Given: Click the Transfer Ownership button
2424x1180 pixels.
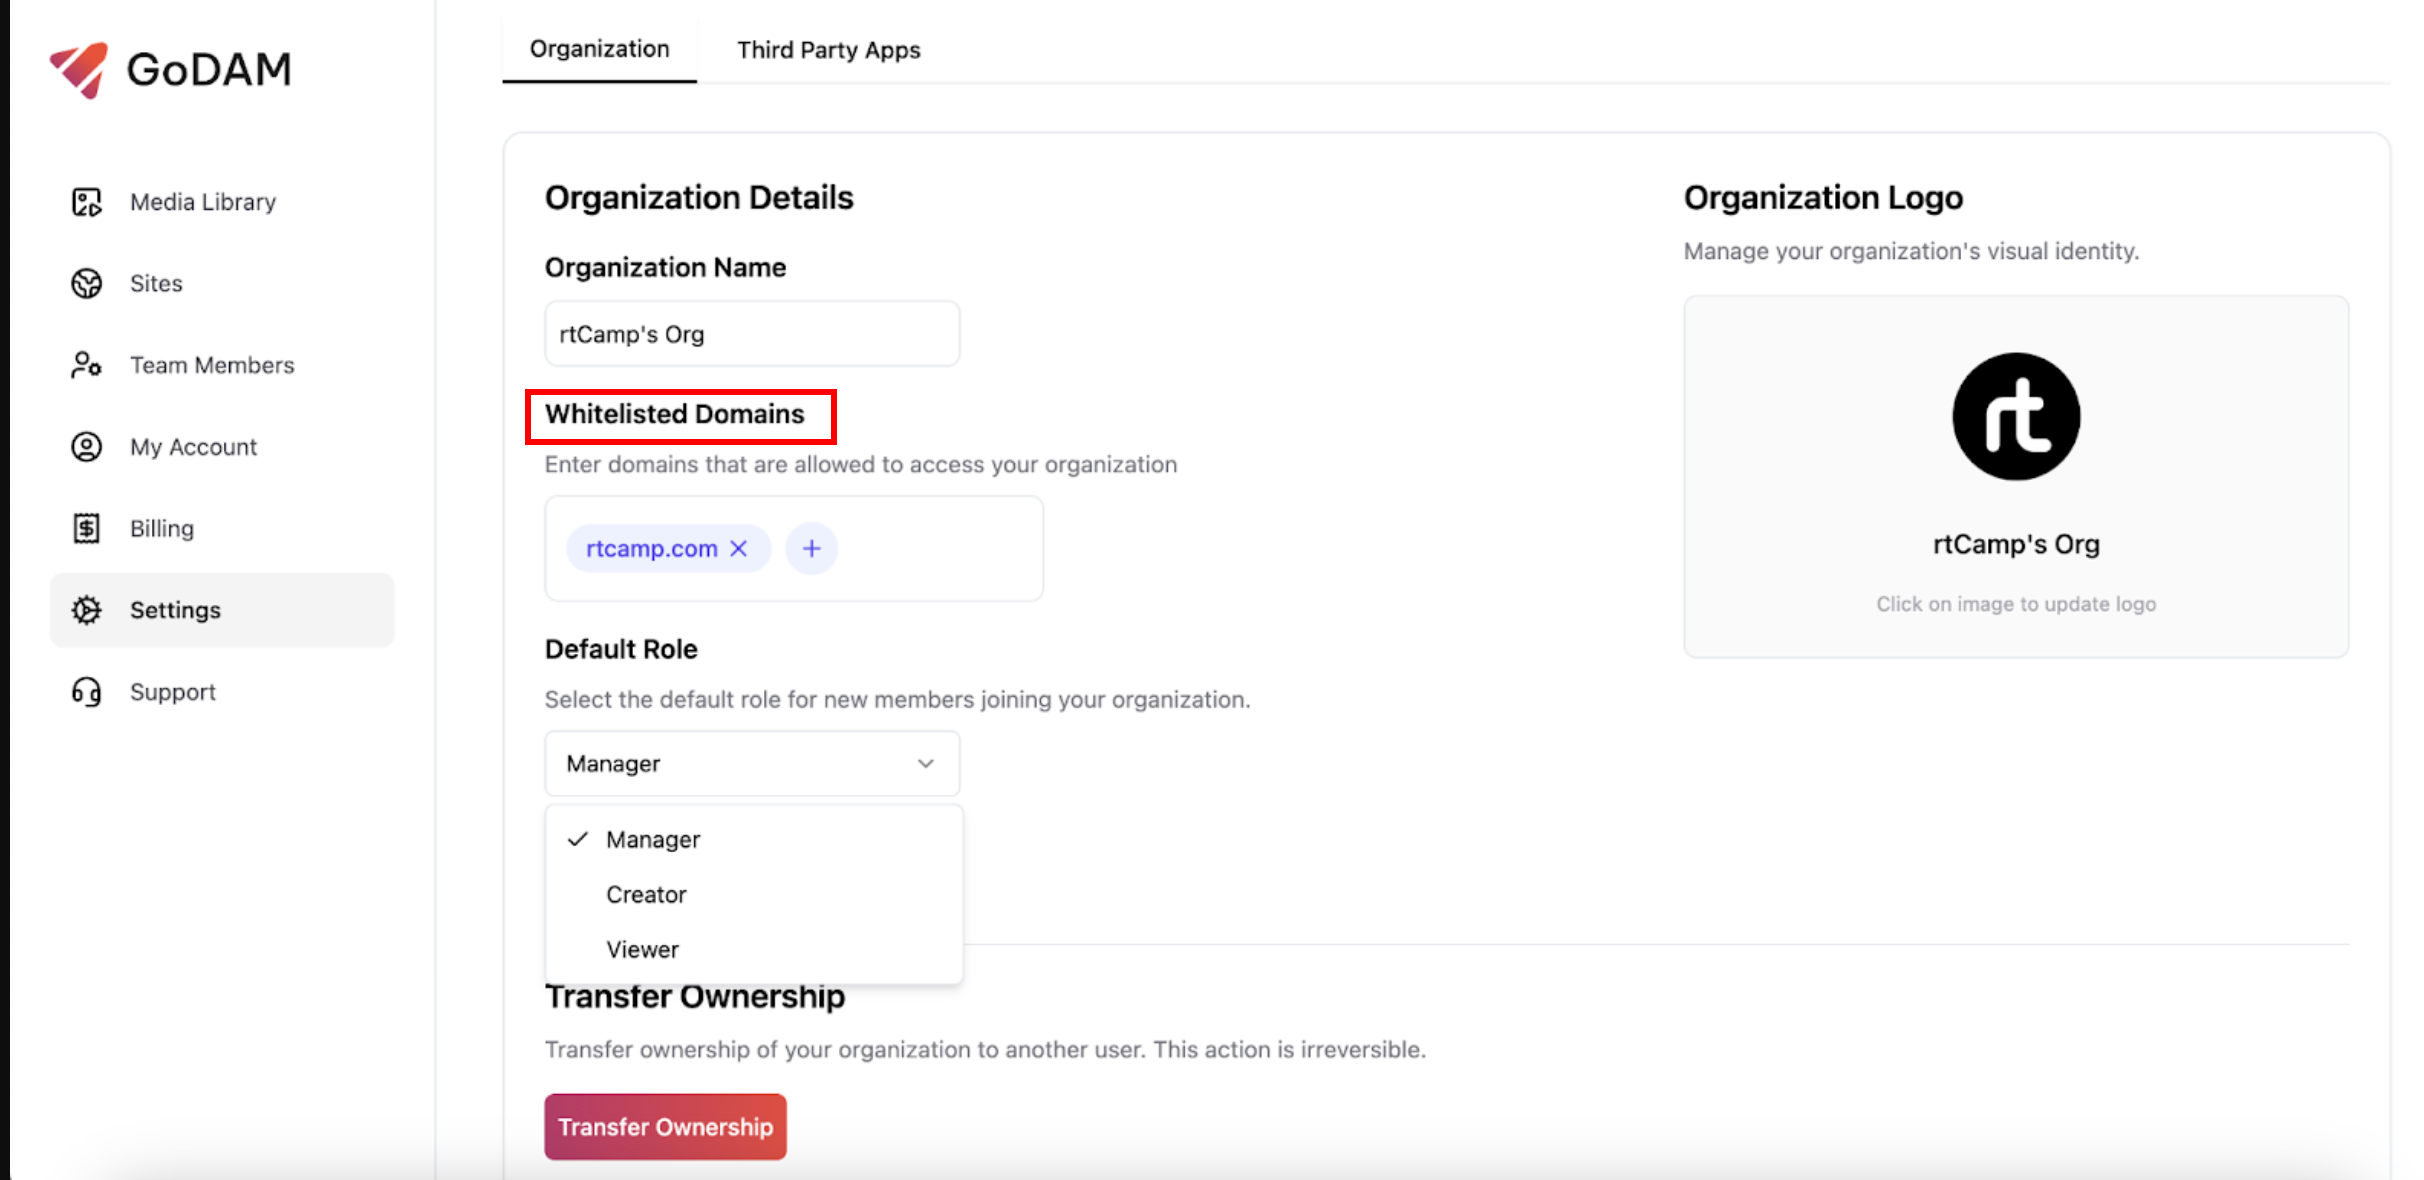Looking at the screenshot, I should coord(665,1126).
